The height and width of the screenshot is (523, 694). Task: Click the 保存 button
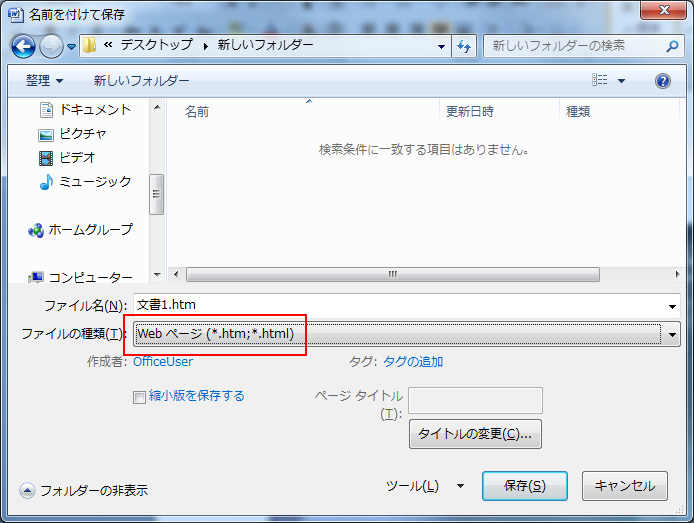click(524, 486)
